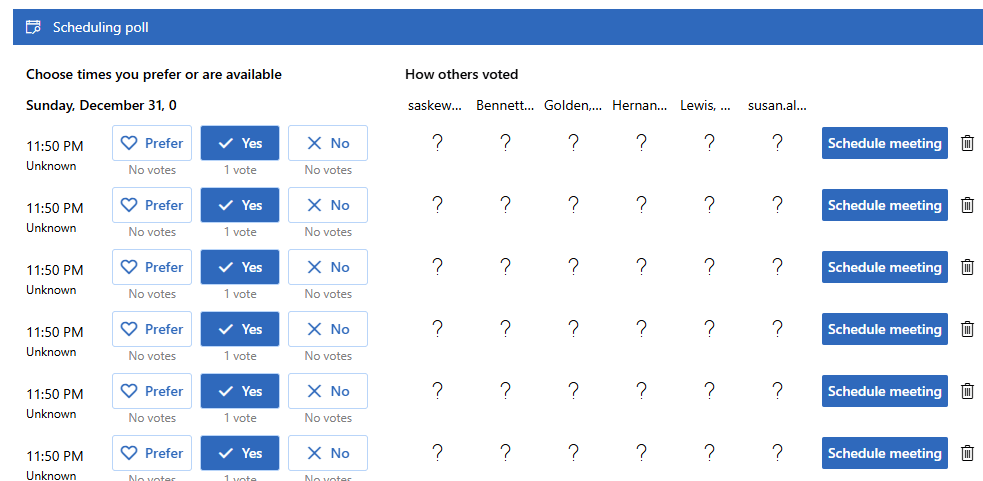
Task: Select No for the third time slot
Action: (x=328, y=267)
